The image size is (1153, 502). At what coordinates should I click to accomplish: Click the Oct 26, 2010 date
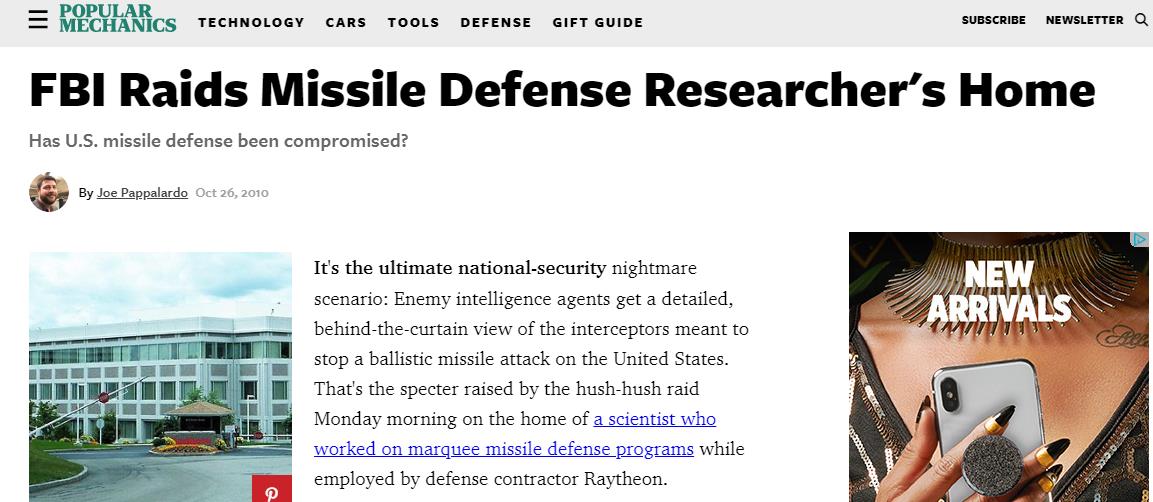tap(232, 193)
